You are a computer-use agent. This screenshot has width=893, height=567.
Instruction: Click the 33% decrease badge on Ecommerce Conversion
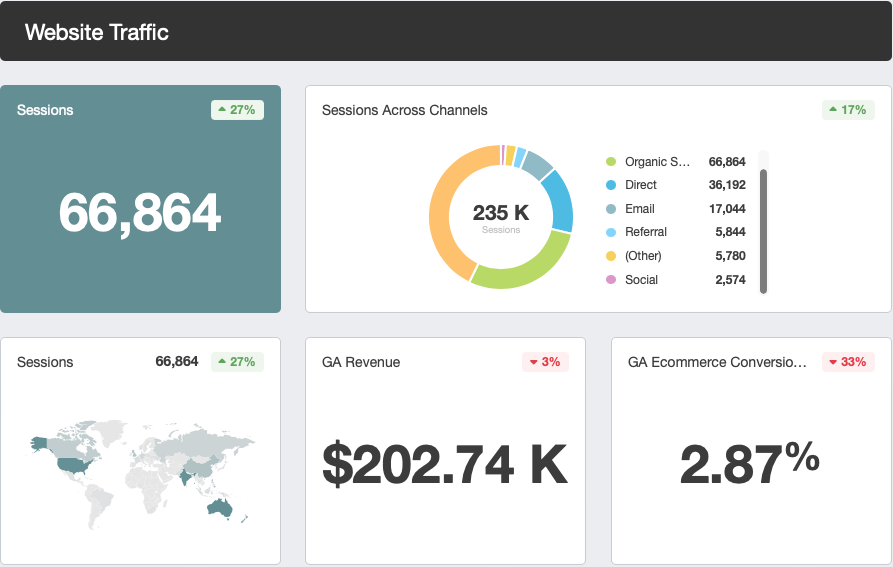click(848, 362)
